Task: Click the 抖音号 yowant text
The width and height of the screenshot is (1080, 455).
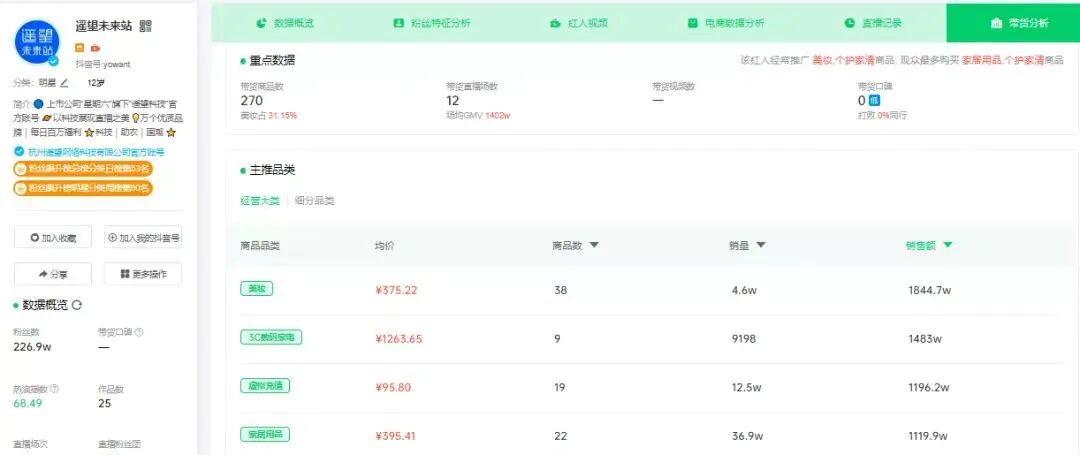Action: pyautogui.click(x=103, y=64)
